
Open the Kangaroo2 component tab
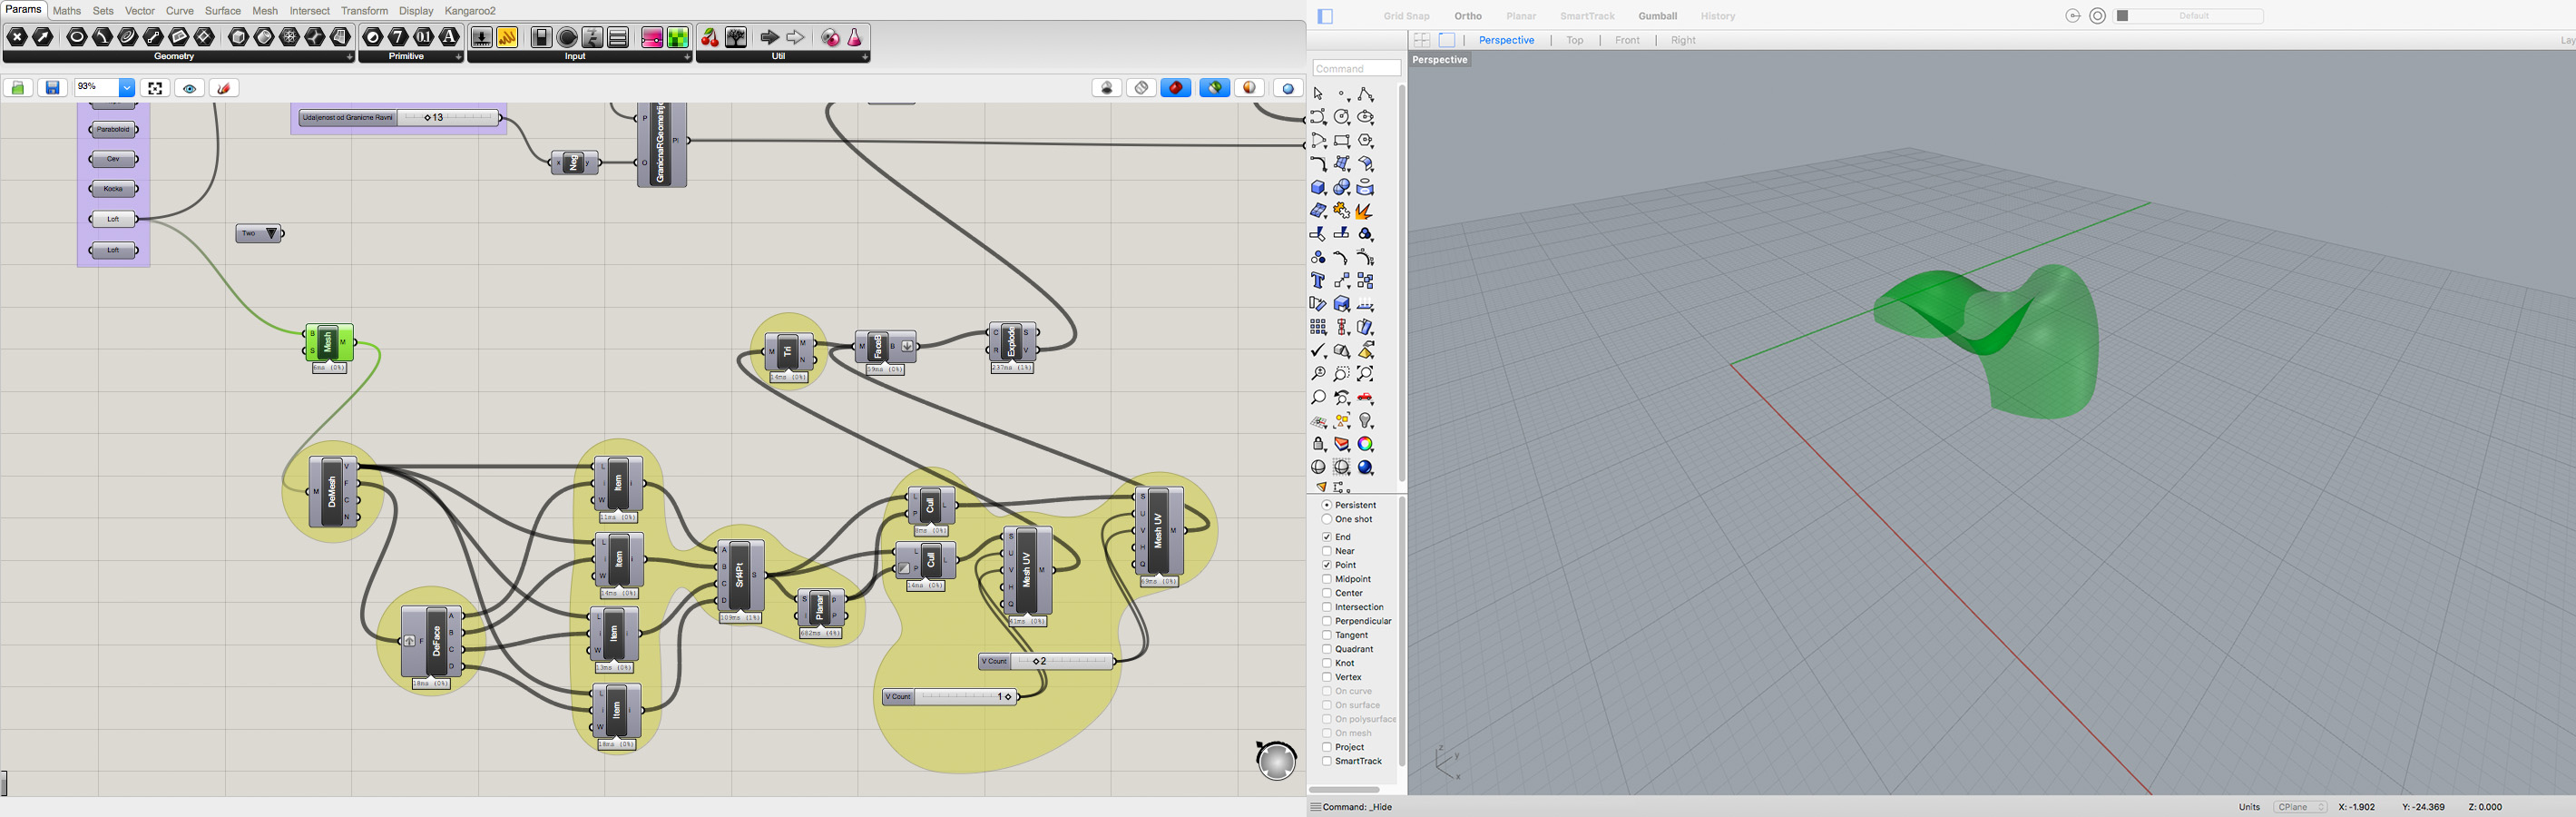470,11
